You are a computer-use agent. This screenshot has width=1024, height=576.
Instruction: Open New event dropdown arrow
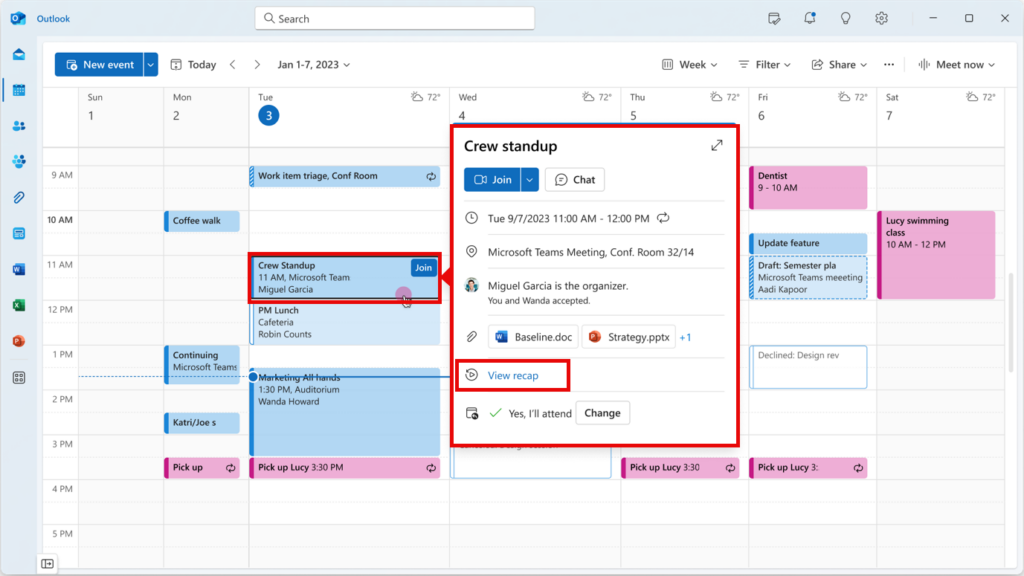tap(151, 65)
